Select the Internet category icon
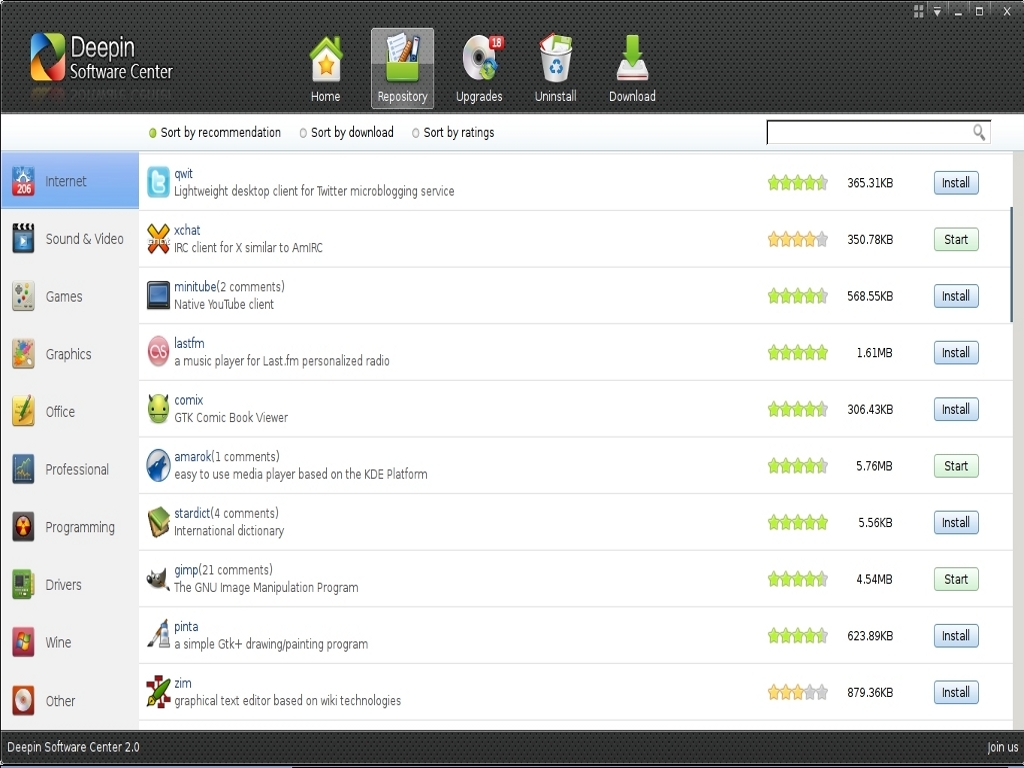1024x768 pixels. [x=23, y=181]
